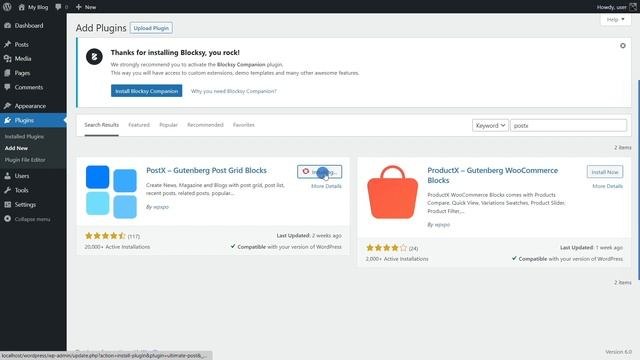Open the comments bubble in admin bar

coord(58,7)
